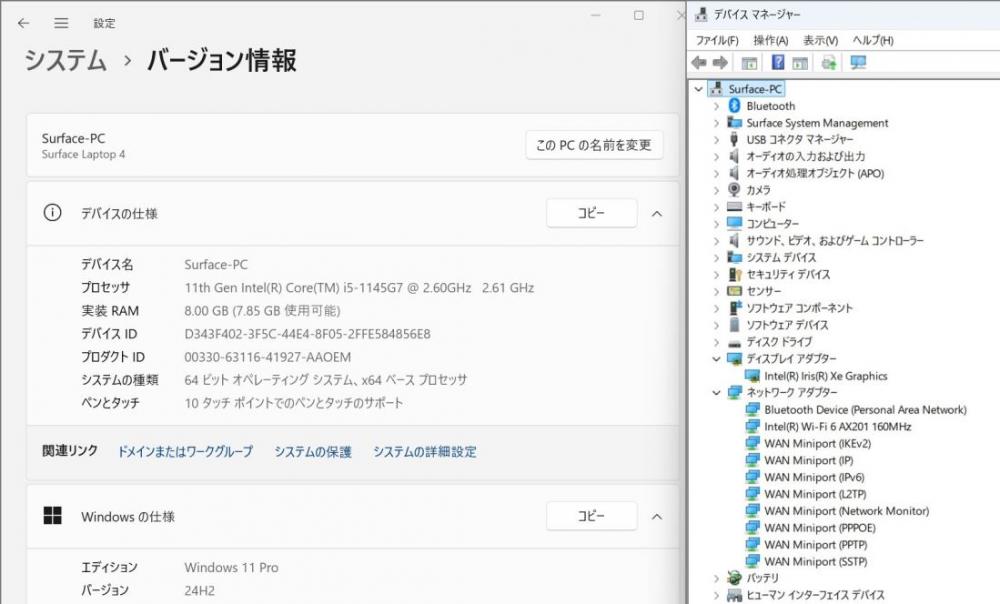
Task: Open ドメインまたはワークグループ link
Action: pyautogui.click(x=185, y=452)
